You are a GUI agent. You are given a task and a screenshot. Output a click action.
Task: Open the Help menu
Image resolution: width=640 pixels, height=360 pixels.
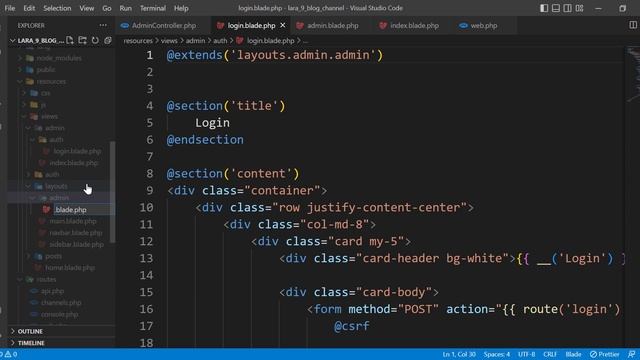tap(181, 8)
